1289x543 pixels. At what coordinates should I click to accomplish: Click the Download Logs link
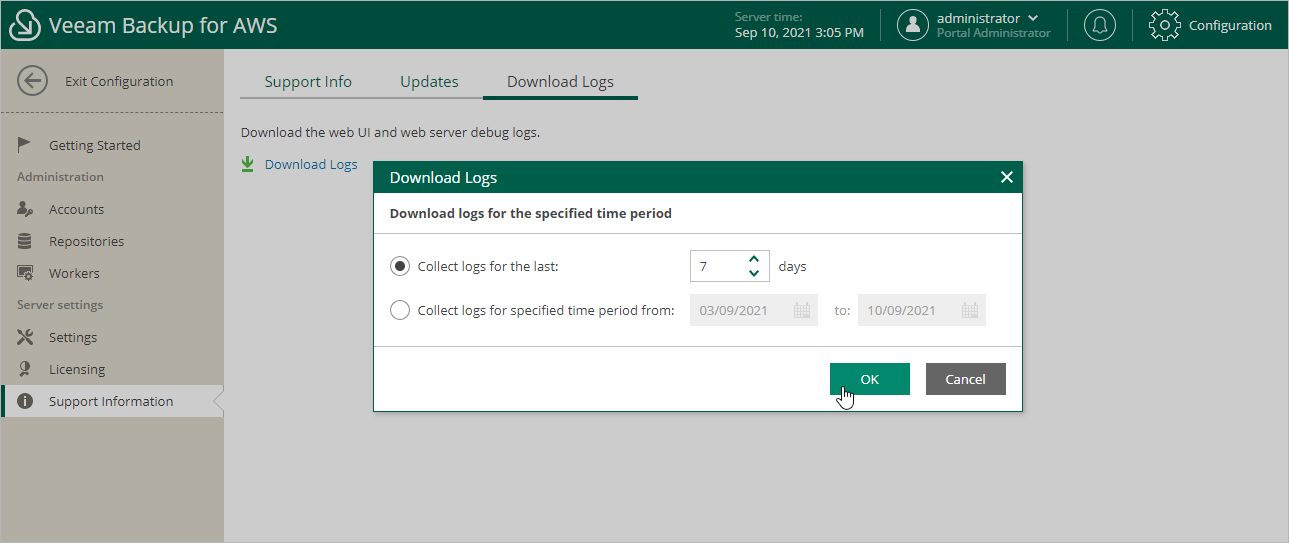311,164
